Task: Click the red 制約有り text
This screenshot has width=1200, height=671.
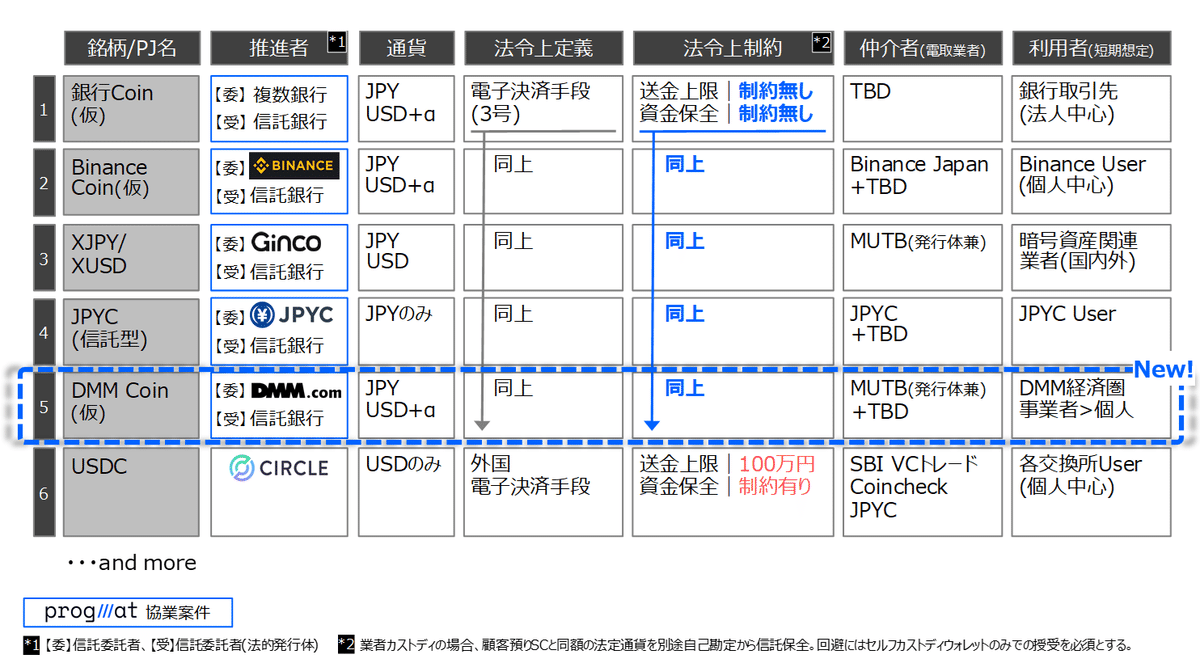Action: [x=775, y=487]
